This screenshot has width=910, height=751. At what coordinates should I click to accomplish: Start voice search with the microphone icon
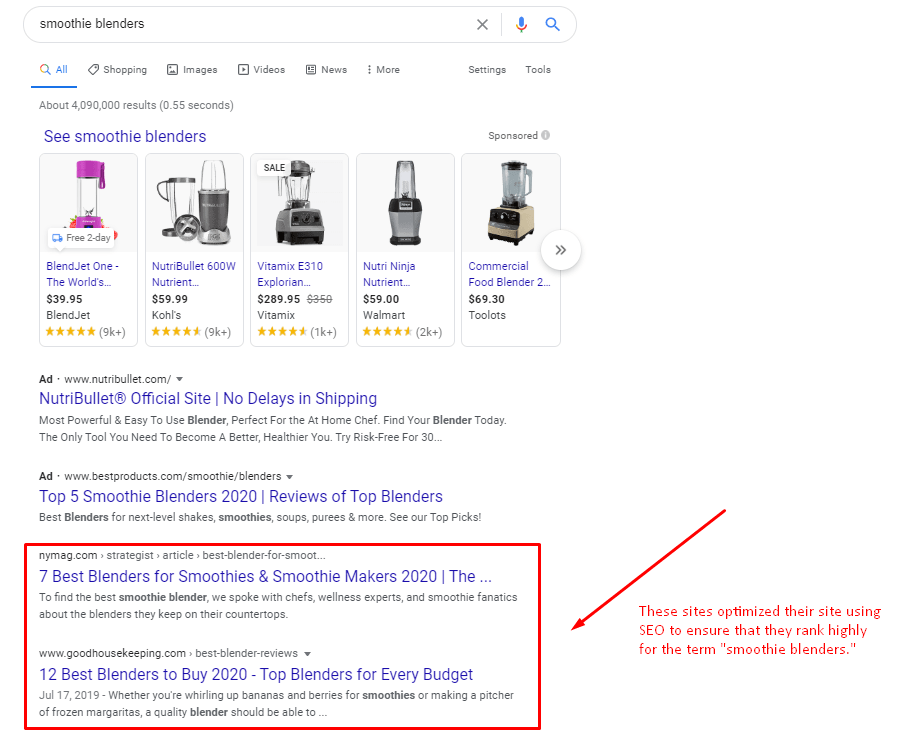point(521,24)
